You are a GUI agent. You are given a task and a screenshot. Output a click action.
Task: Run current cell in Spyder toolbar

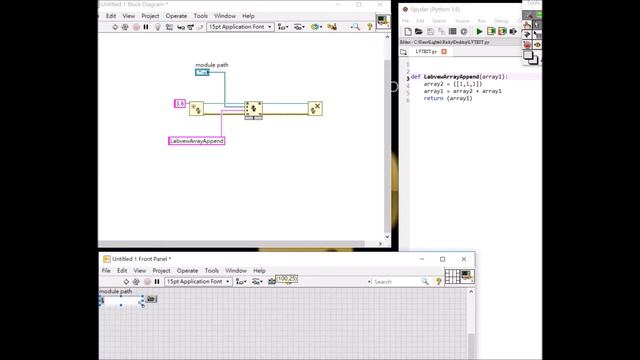491,31
